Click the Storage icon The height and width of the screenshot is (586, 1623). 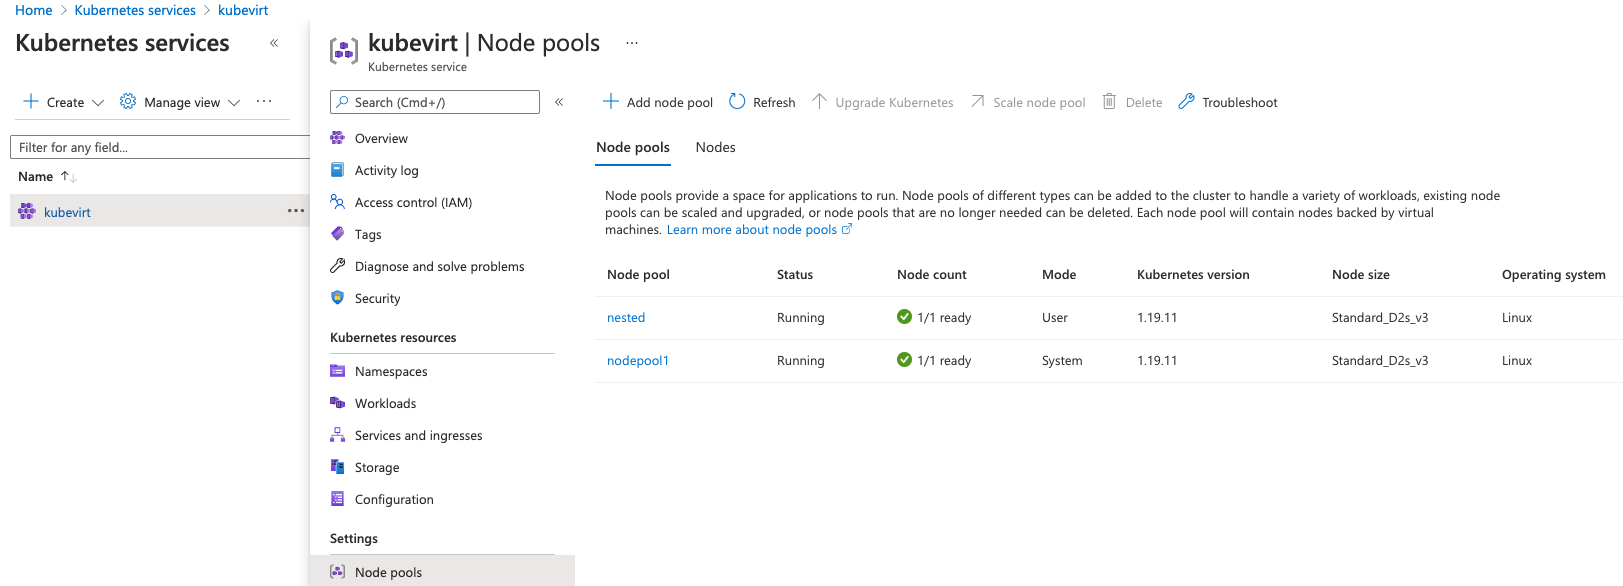[338, 467]
